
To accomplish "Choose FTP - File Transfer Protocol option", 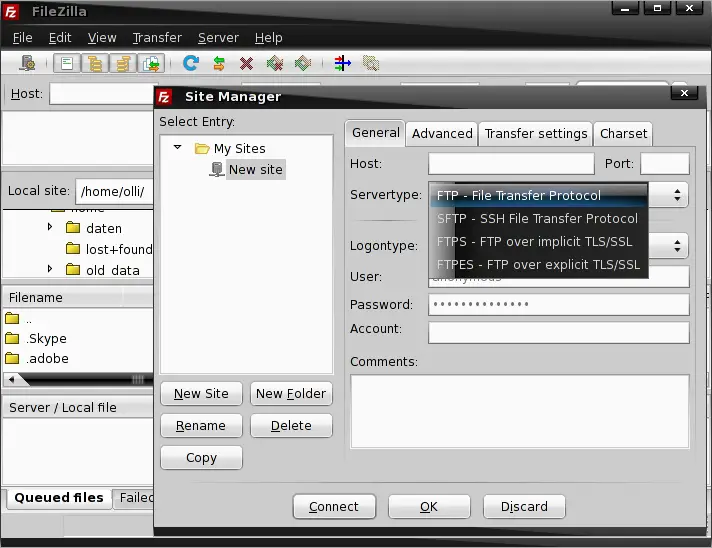I will click(538, 195).
